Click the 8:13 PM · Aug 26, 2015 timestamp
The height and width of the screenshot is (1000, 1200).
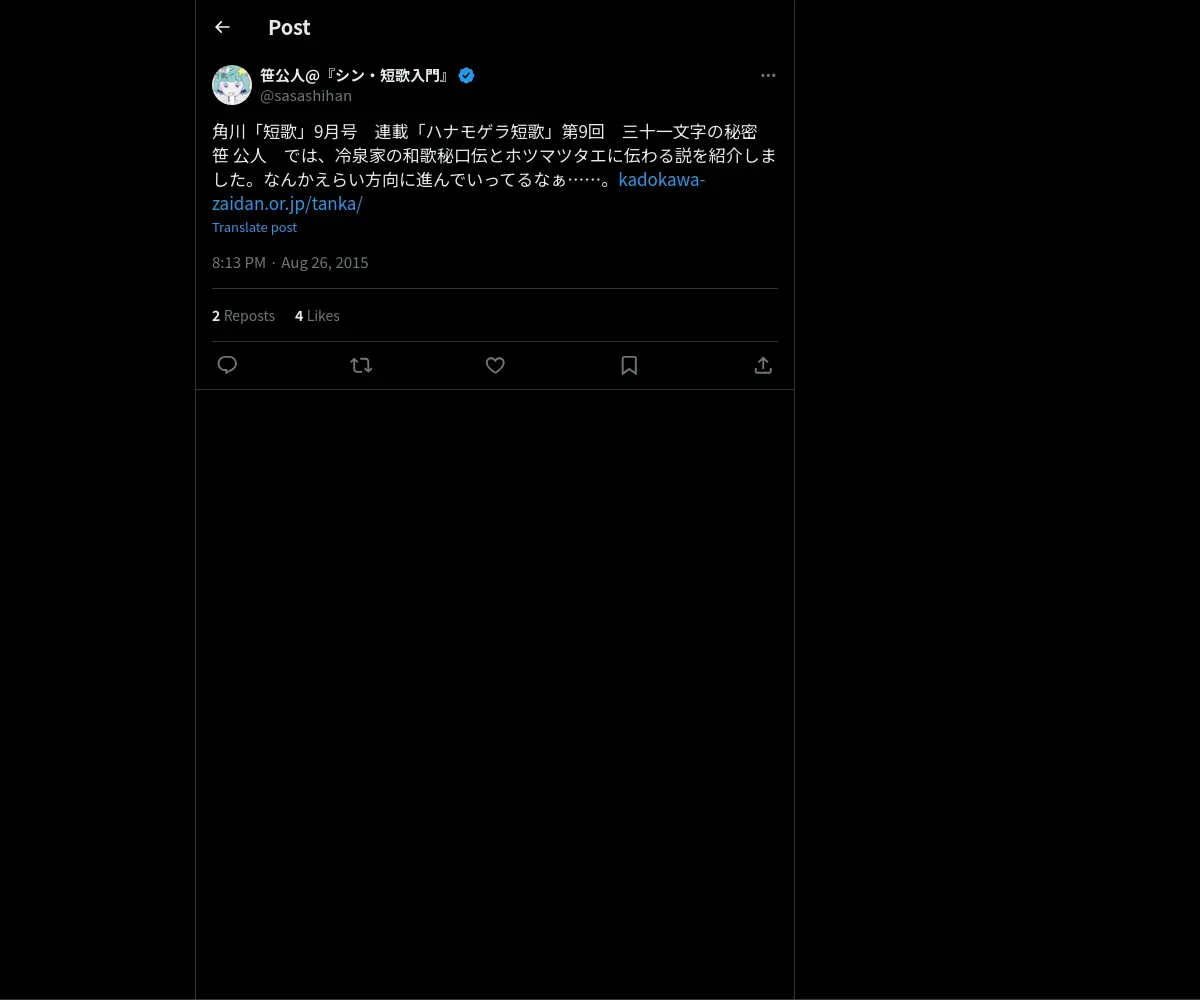[x=290, y=262]
